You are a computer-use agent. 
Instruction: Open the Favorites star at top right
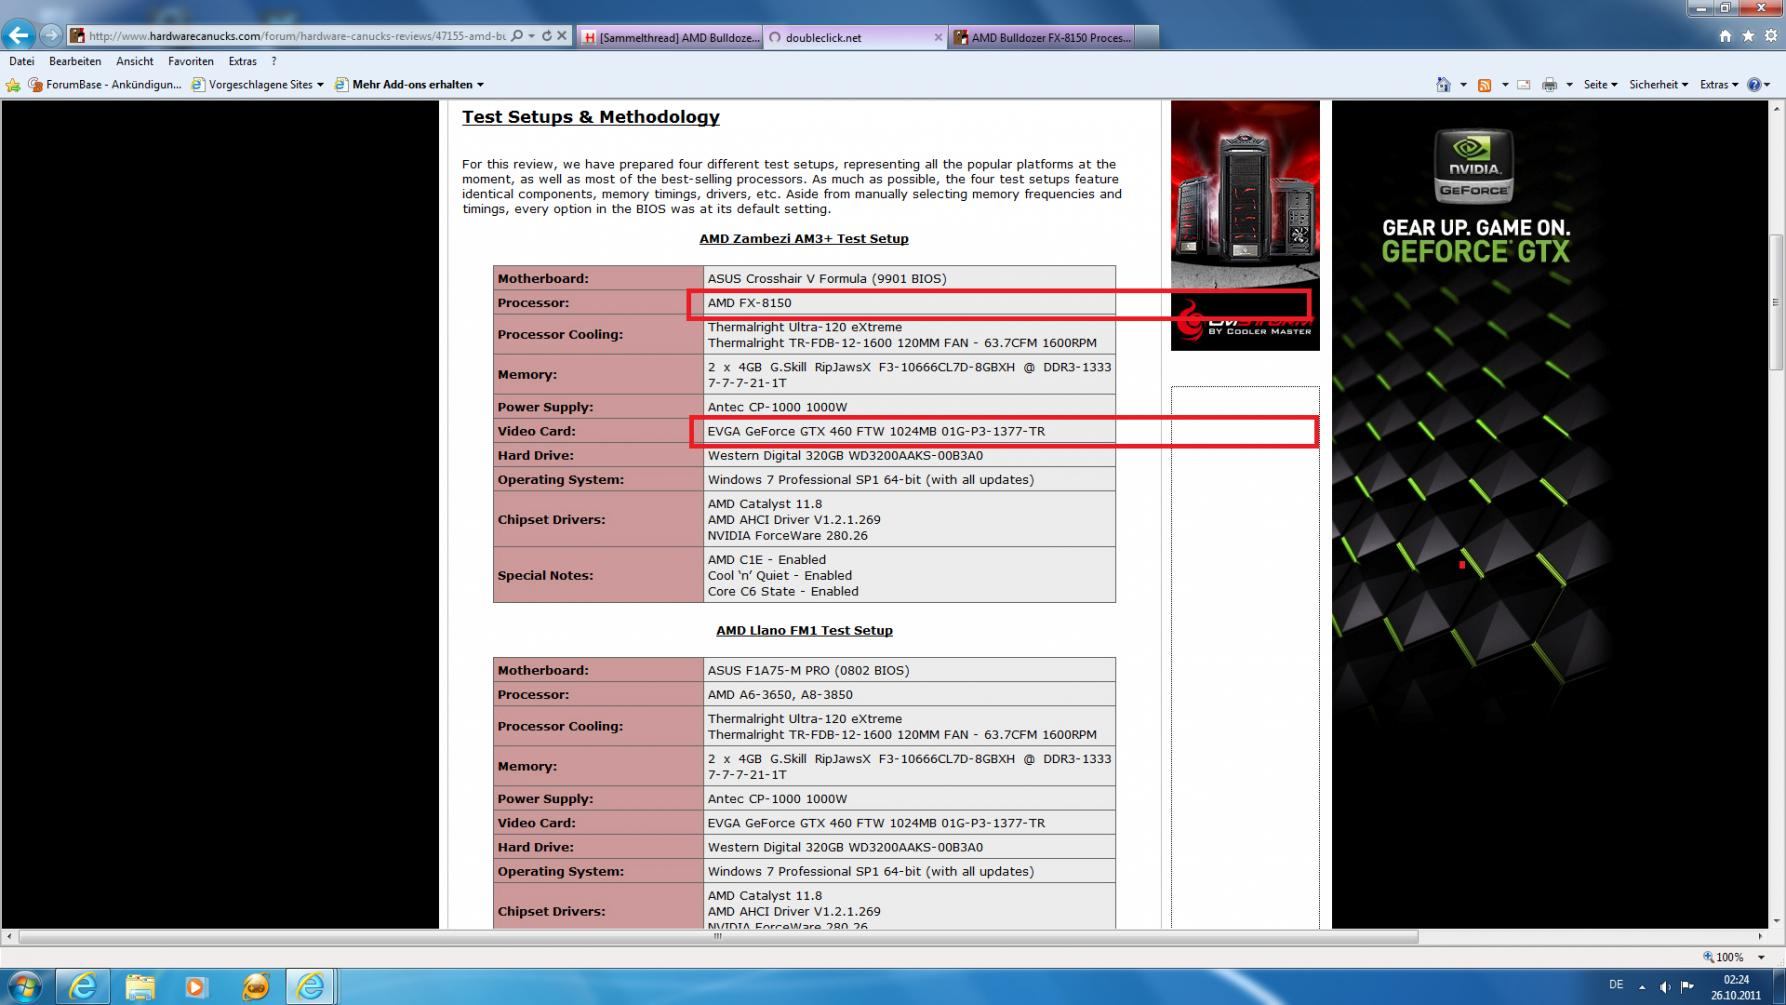[1748, 36]
